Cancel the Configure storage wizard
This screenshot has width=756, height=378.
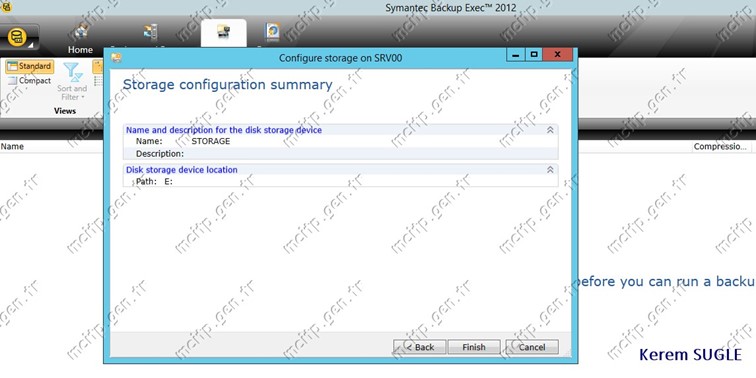point(532,347)
